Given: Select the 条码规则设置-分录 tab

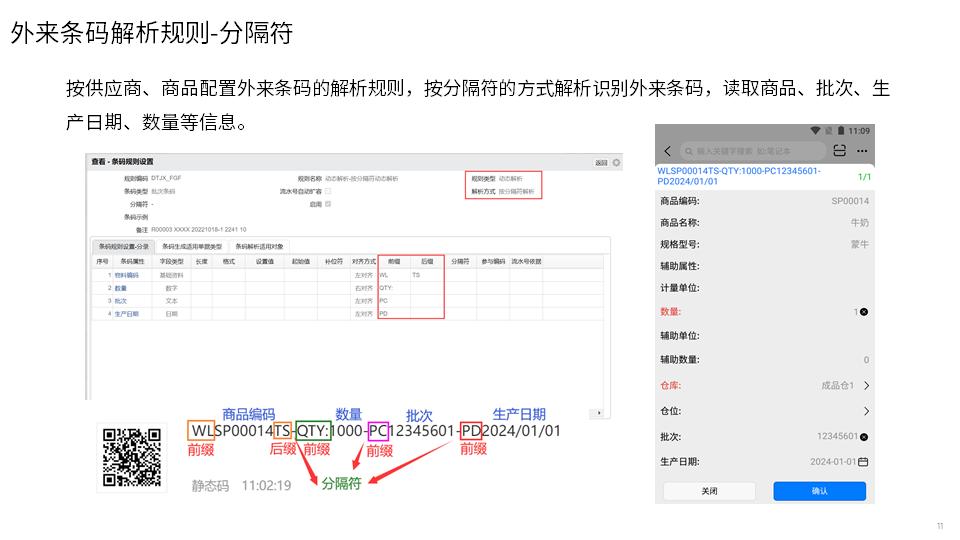Looking at the screenshot, I should tap(122, 246).
